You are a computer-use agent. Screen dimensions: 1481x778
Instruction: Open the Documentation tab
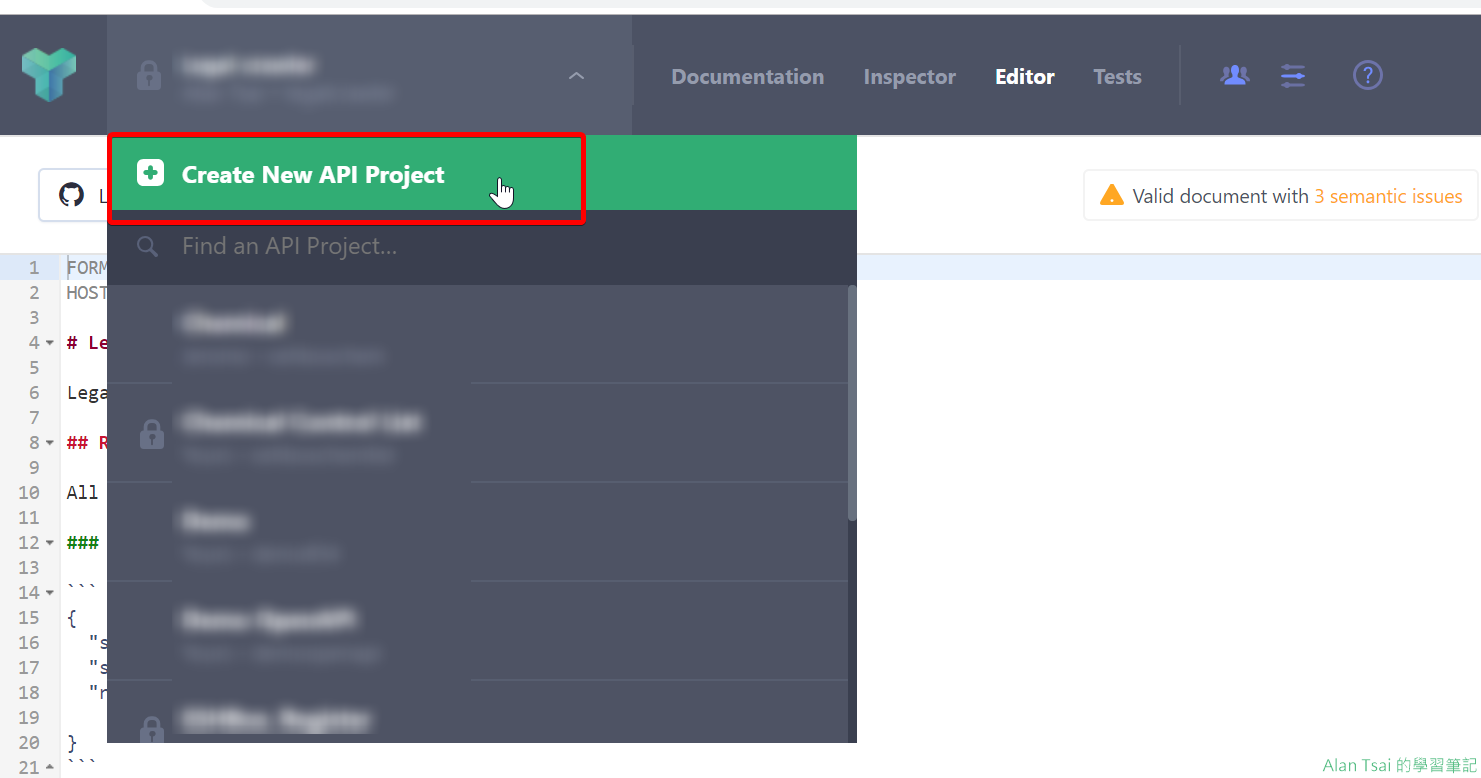[x=748, y=77]
